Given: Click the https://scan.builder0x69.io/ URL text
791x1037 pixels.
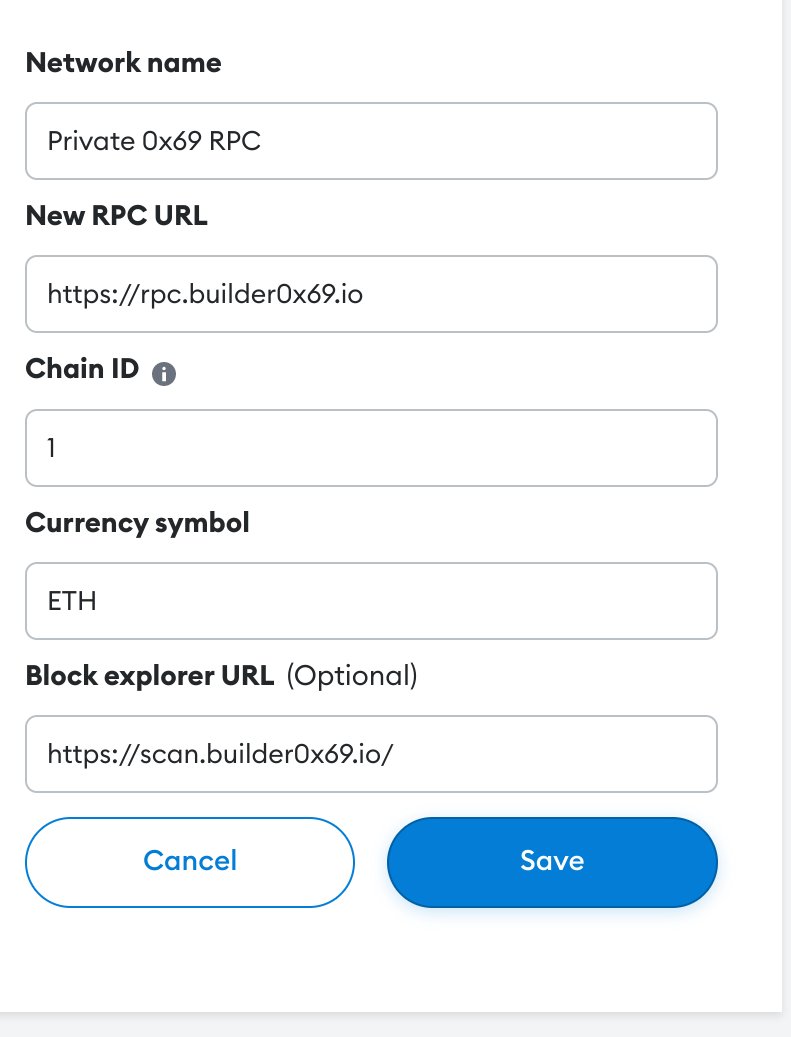Looking at the screenshot, I should pyautogui.click(x=220, y=754).
